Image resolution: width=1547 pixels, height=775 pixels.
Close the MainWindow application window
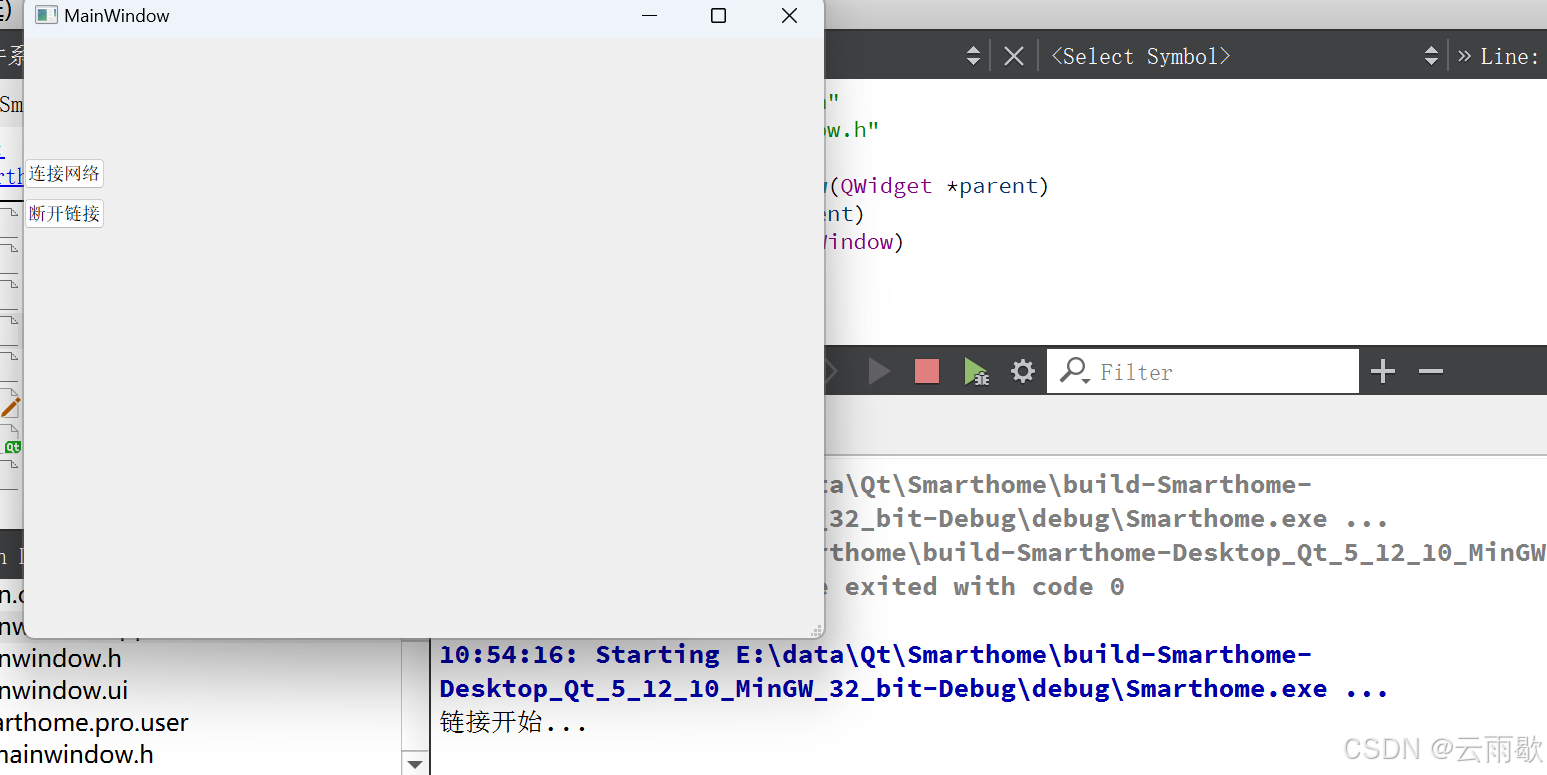(789, 15)
